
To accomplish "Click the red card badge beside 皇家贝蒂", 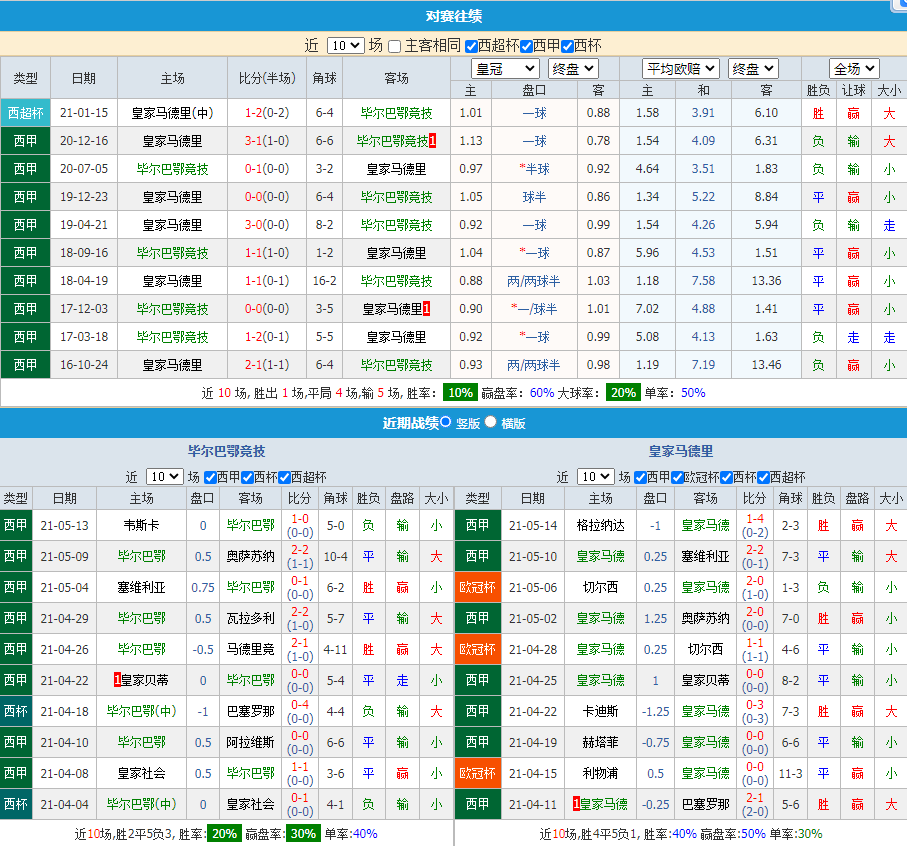I will click(117, 680).
